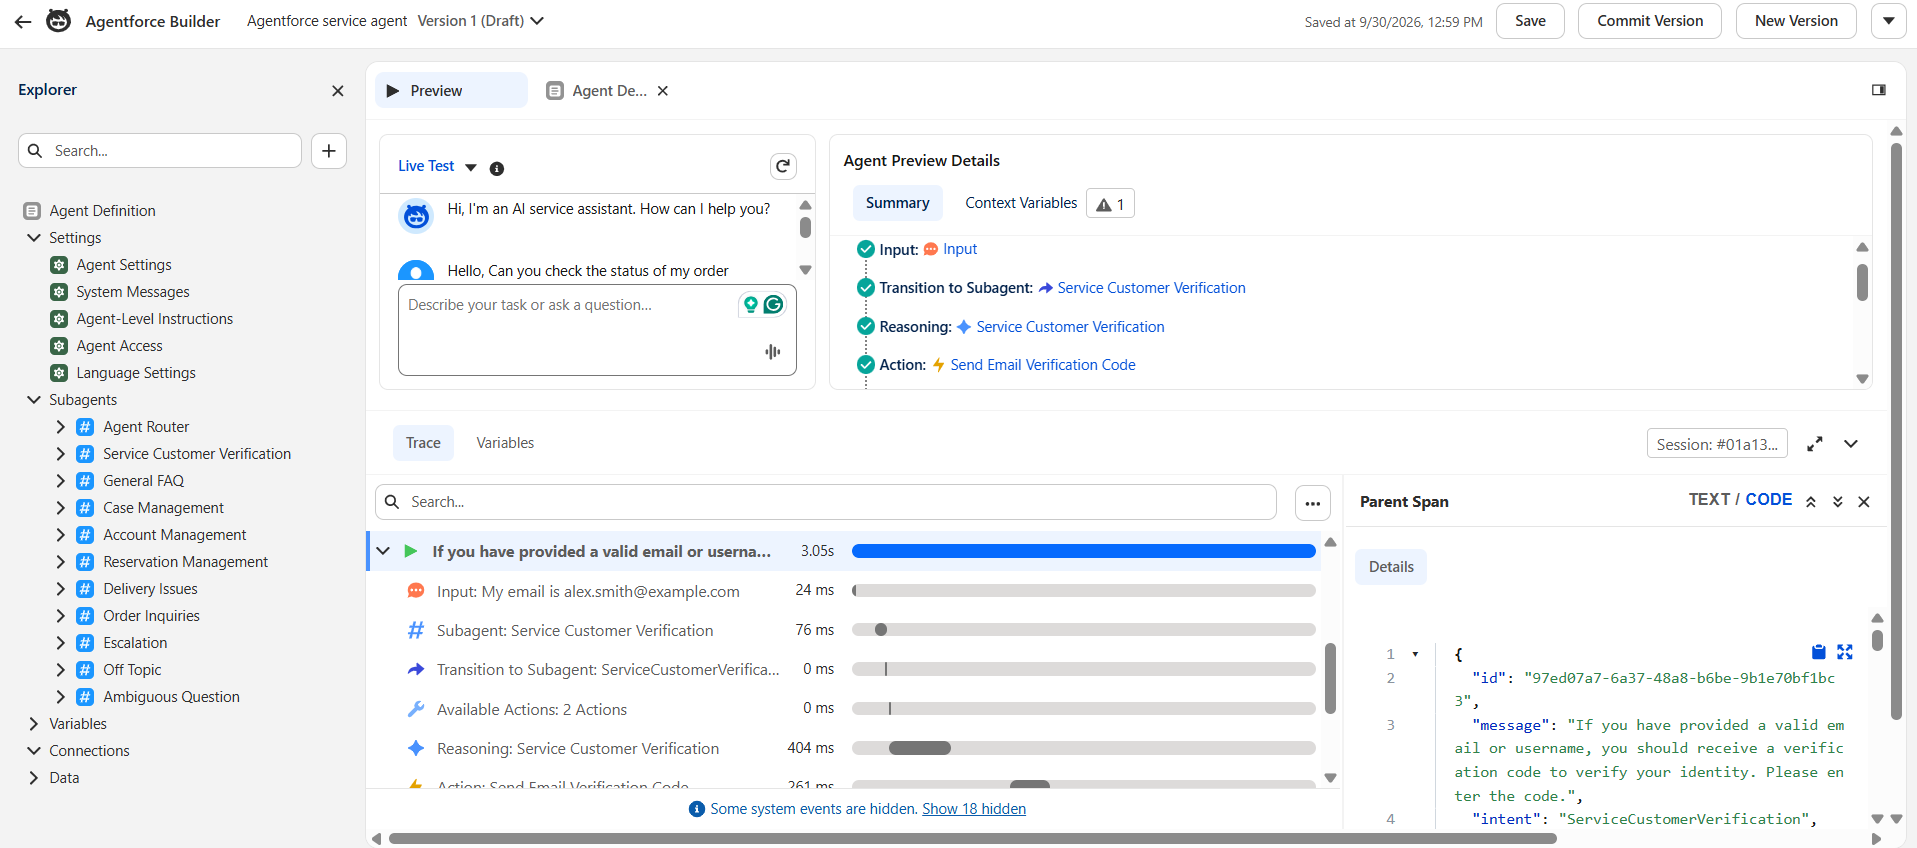Open the trace options ellipsis menu
This screenshot has height=848, width=1917.
tap(1312, 503)
